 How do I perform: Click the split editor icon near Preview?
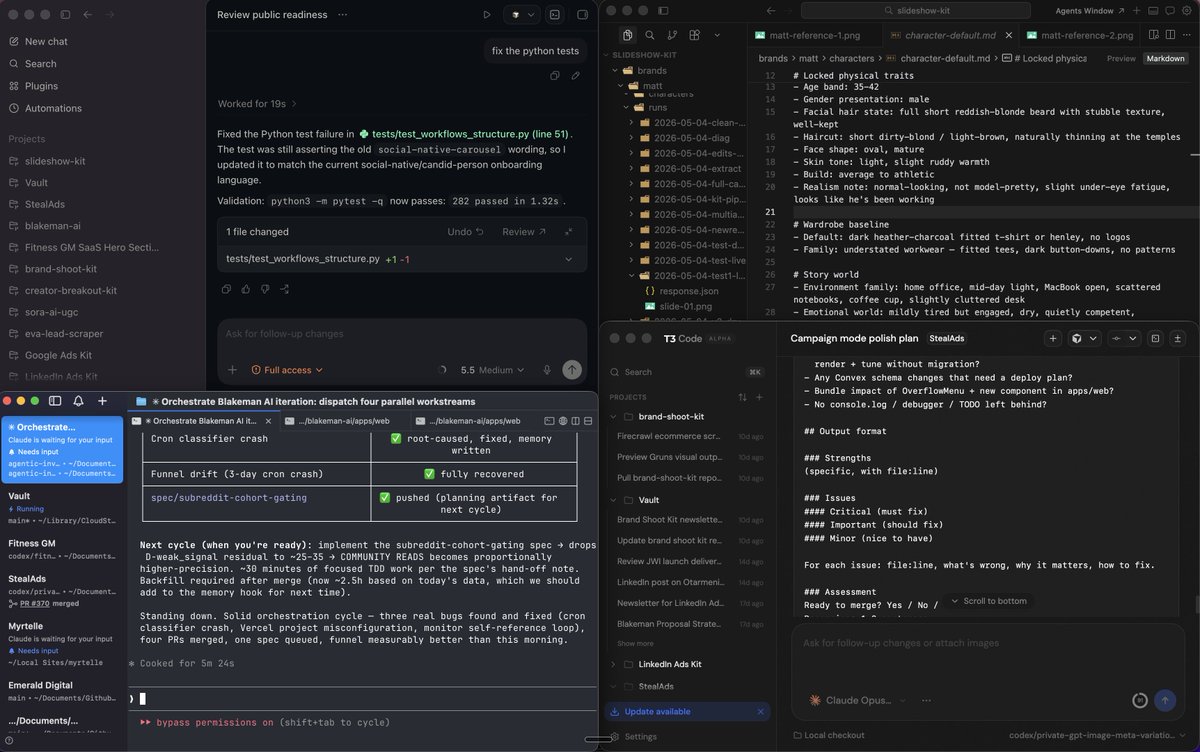[x=1170, y=35]
